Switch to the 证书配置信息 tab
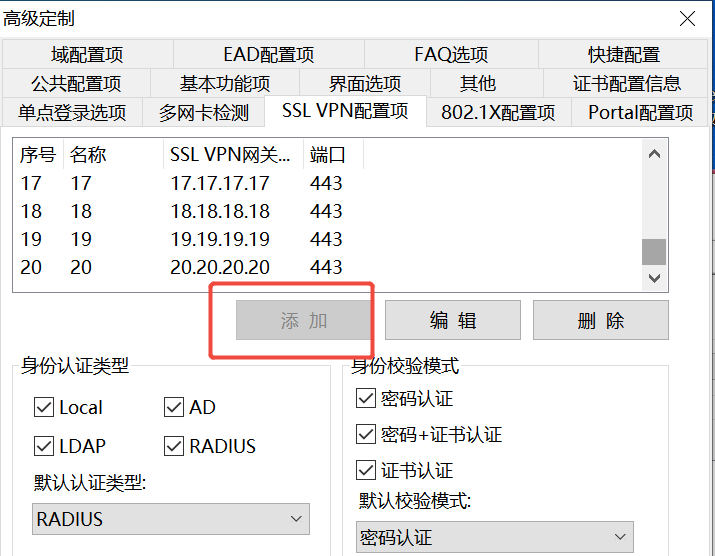Image resolution: width=715 pixels, height=556 pixels. click(627, 83)
